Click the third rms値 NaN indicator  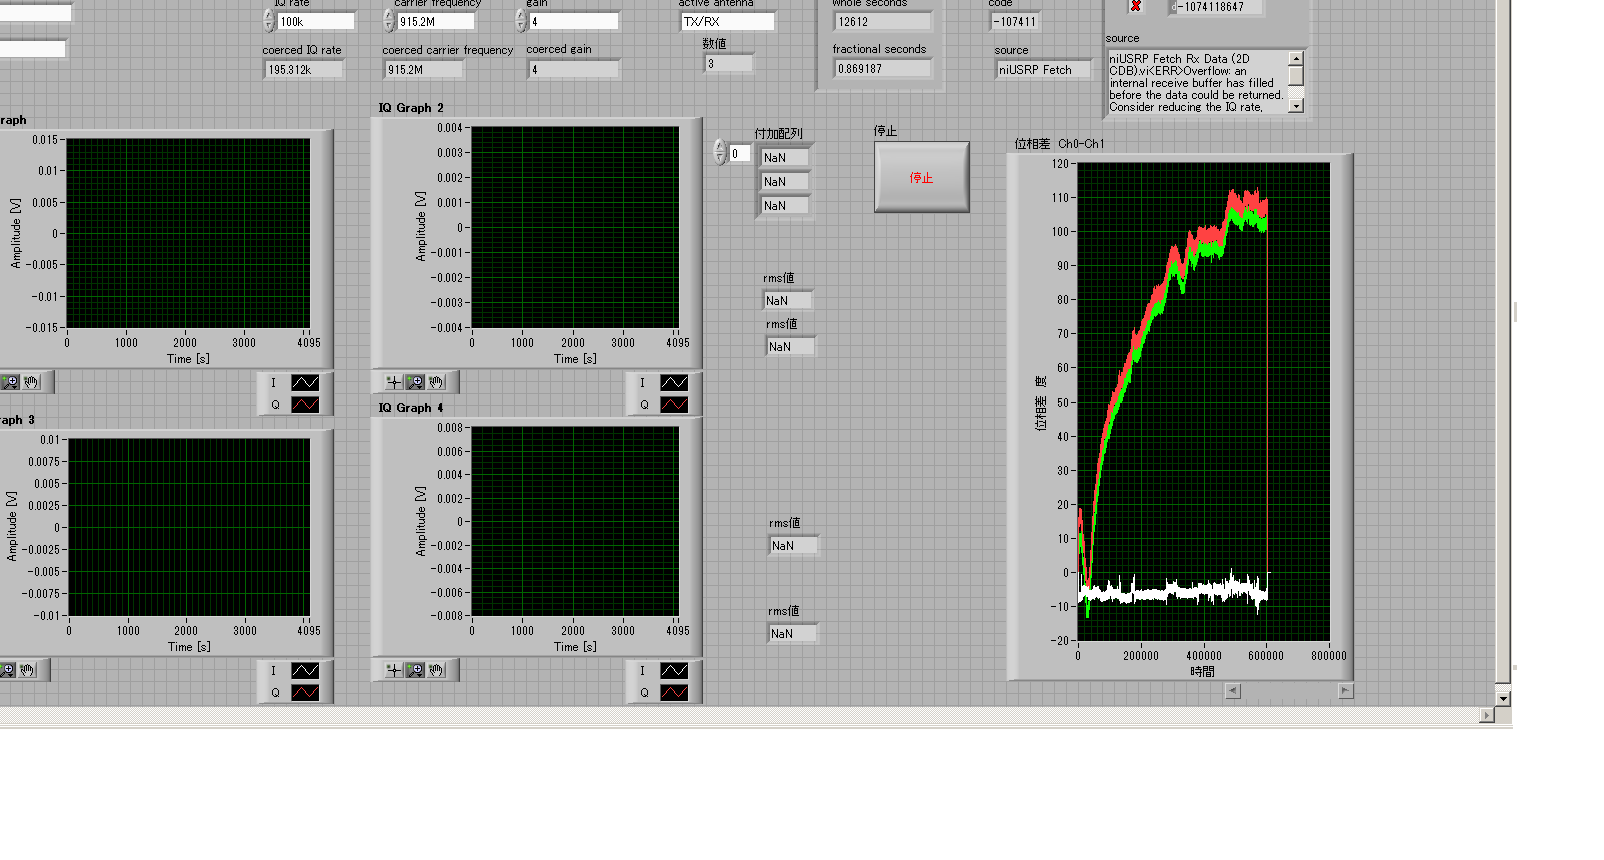[794, 545]
